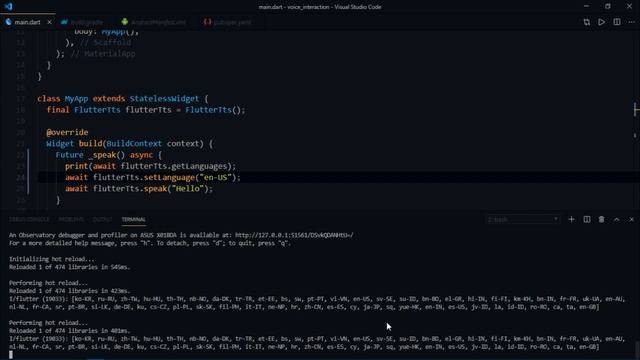
Task: Minimize the Visual Studio Code window
Action: 587,7
